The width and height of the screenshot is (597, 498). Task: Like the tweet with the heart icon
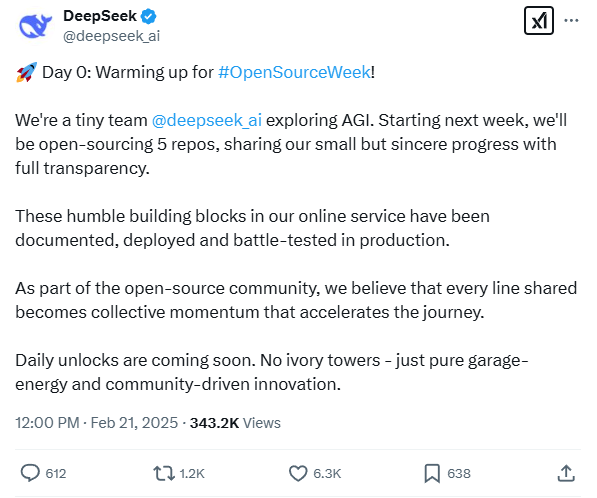pos(298,473)
